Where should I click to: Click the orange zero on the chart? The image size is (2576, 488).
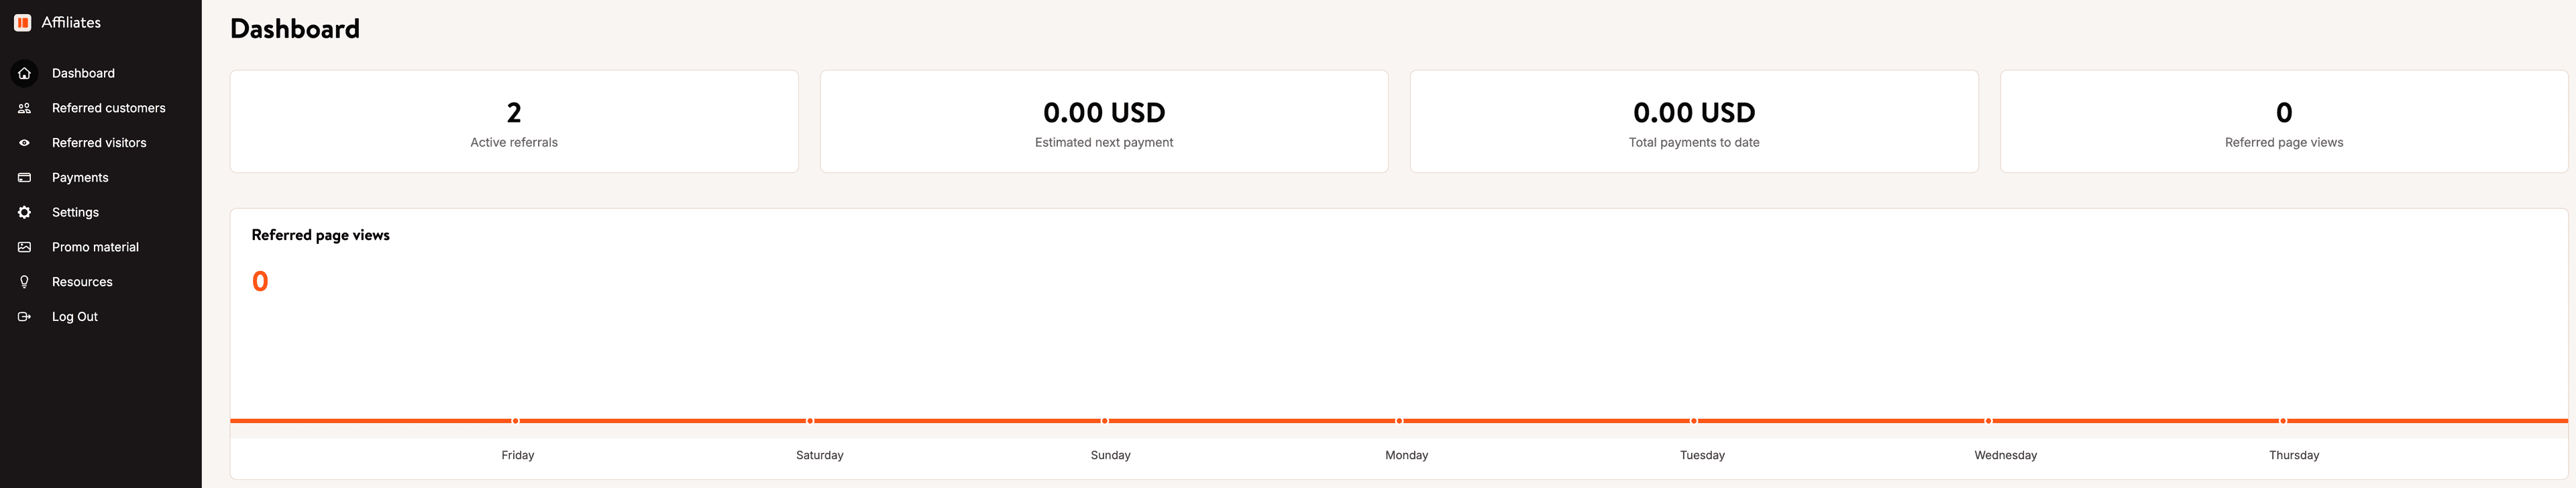[x=260, y=281]
